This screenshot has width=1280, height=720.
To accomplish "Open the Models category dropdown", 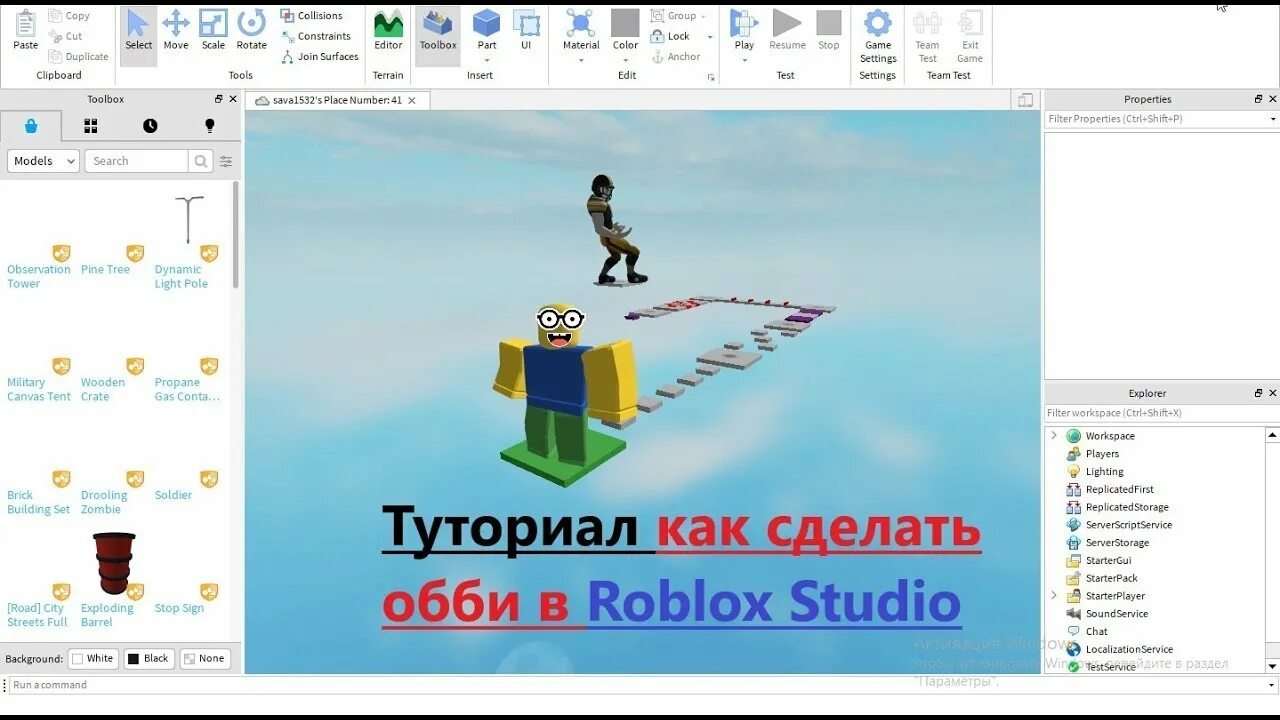I will click(42, 160).
